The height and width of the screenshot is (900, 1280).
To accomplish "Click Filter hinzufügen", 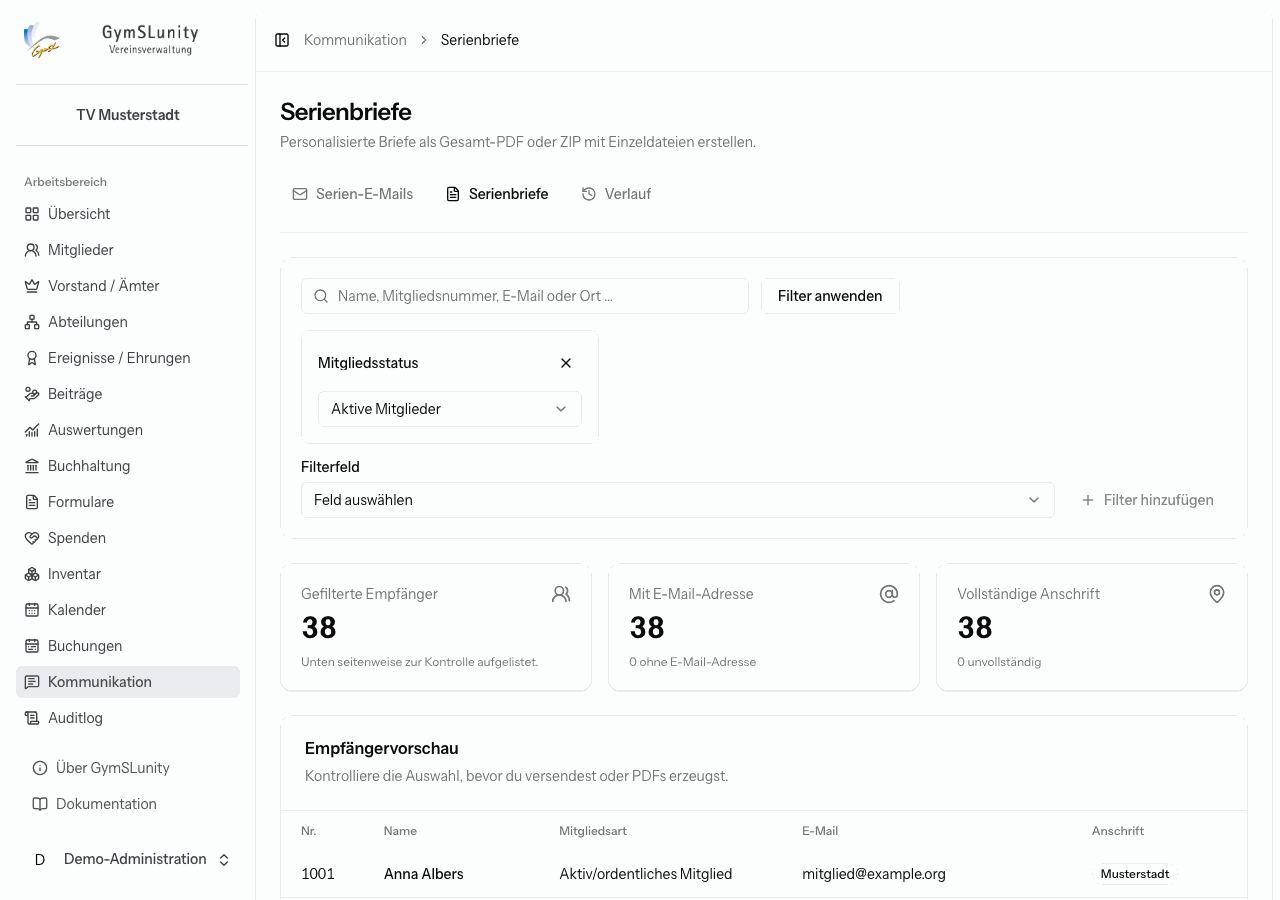I will (1148, 500).
